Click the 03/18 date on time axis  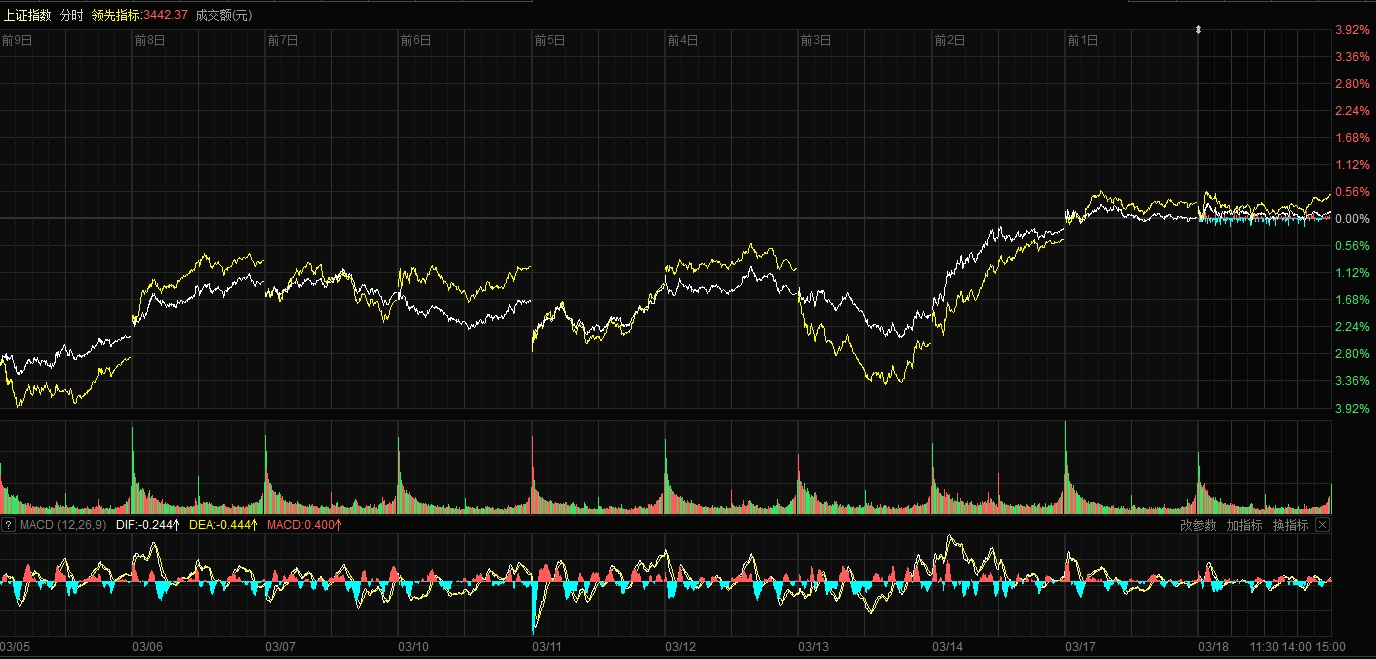click(x=1213, y=647)
